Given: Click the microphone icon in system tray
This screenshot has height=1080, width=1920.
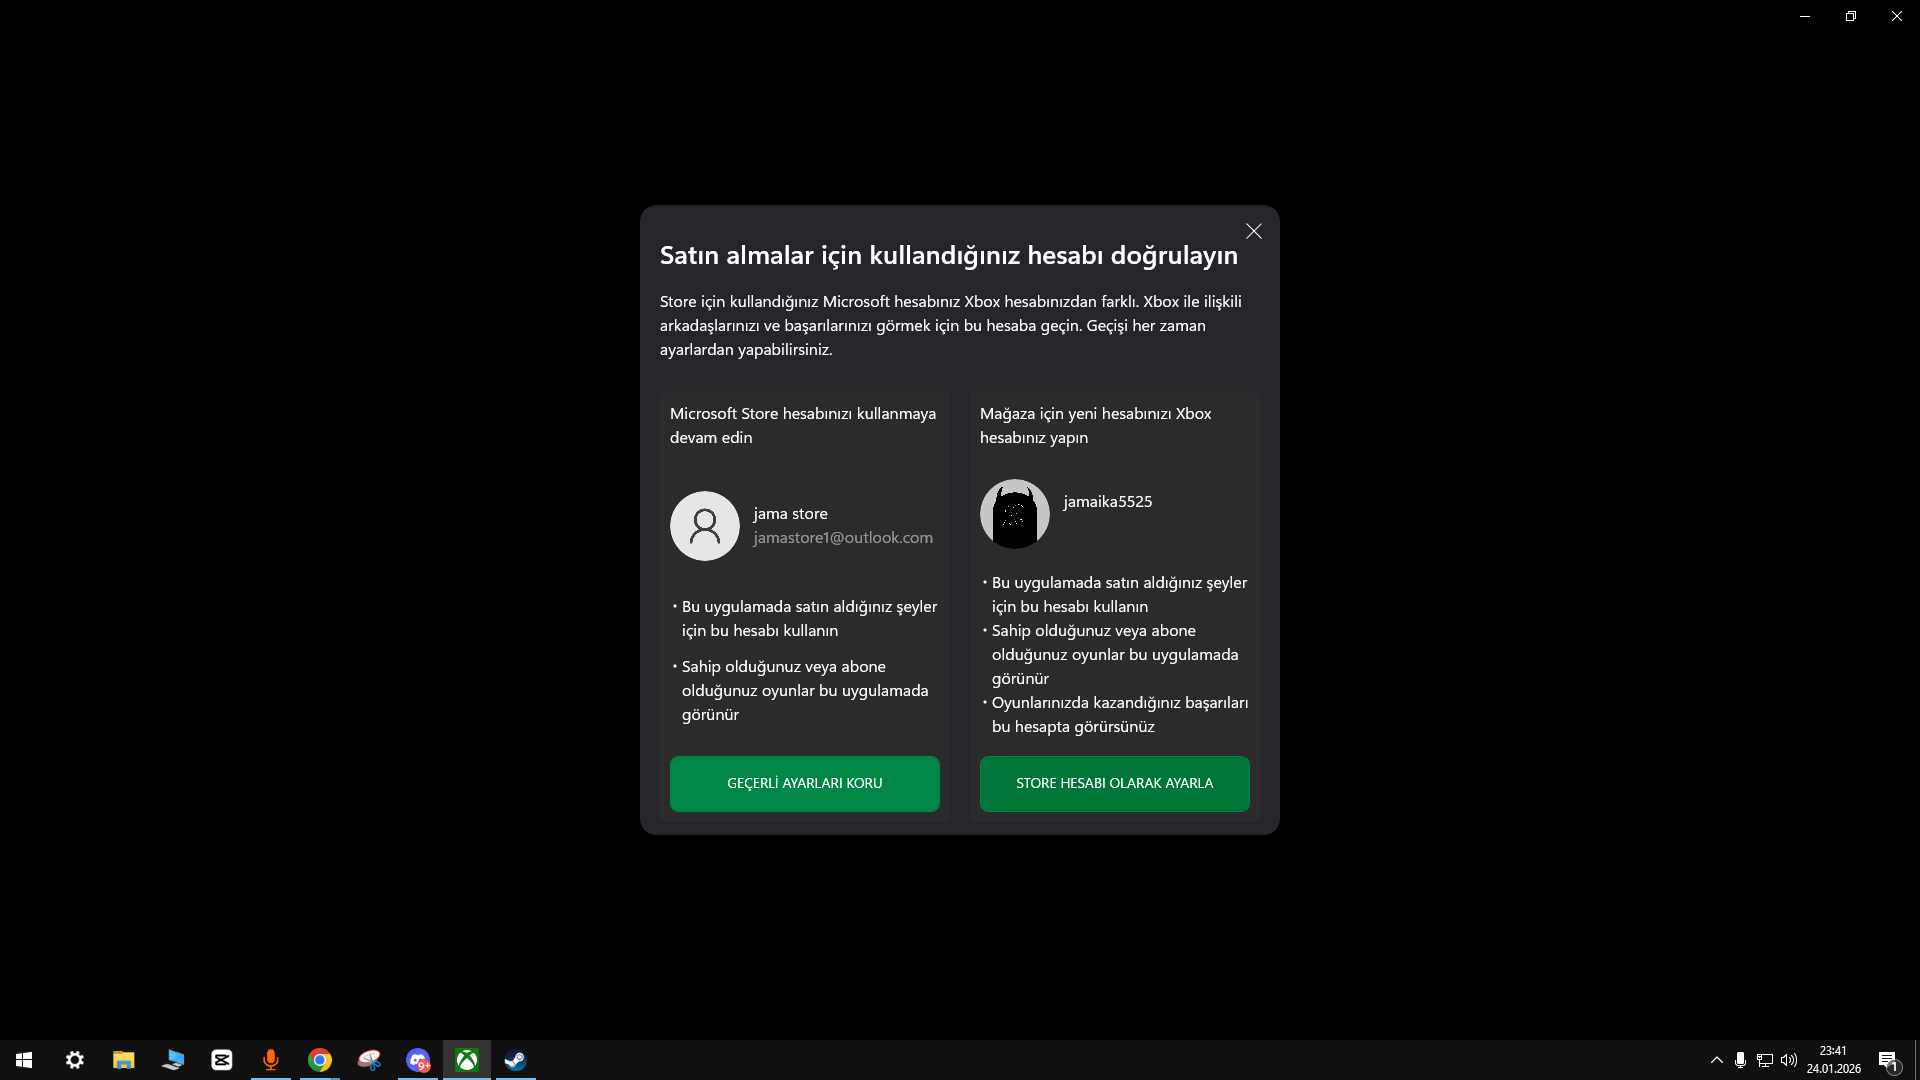Looking at the screenshot, I should click(1741, 1060).
